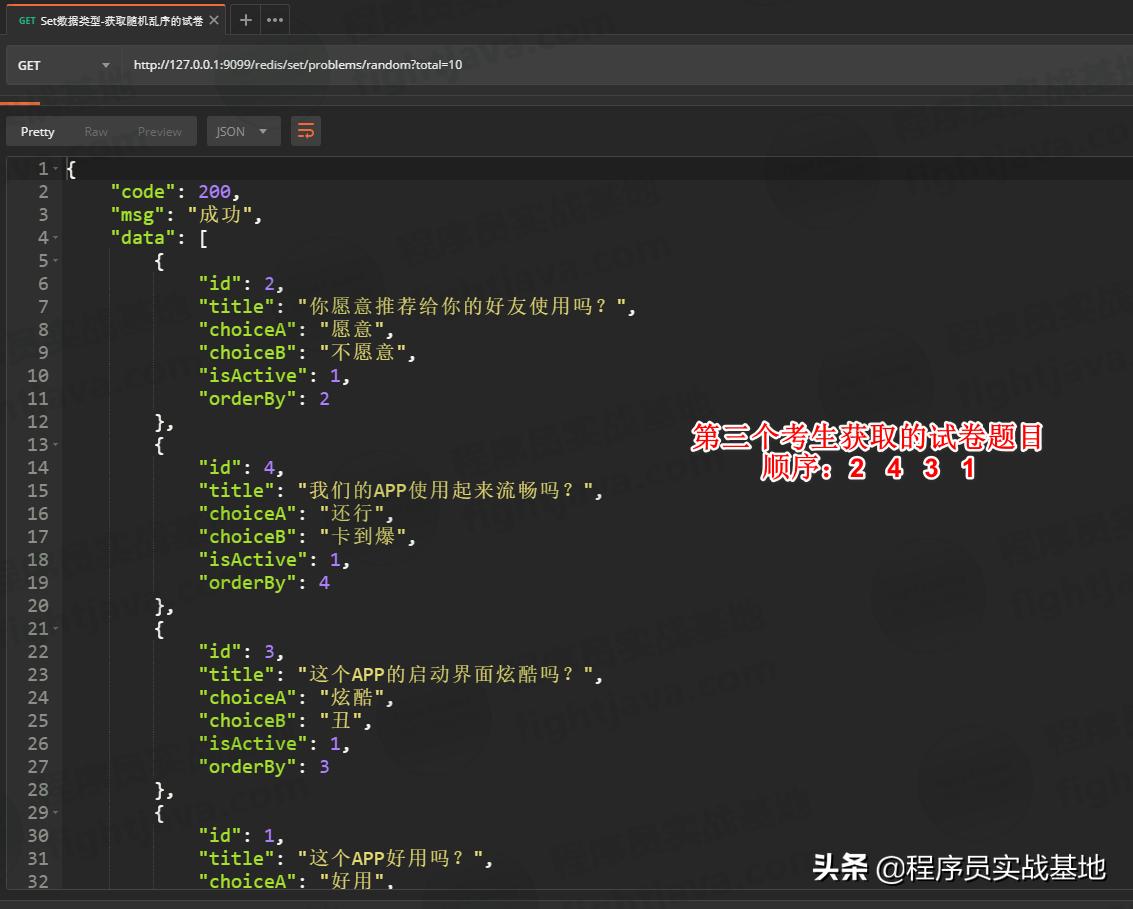Open a new request tab with plus icon
Image resolution: width=1133 pixels, height=909 pixels.
click(246, 20)
